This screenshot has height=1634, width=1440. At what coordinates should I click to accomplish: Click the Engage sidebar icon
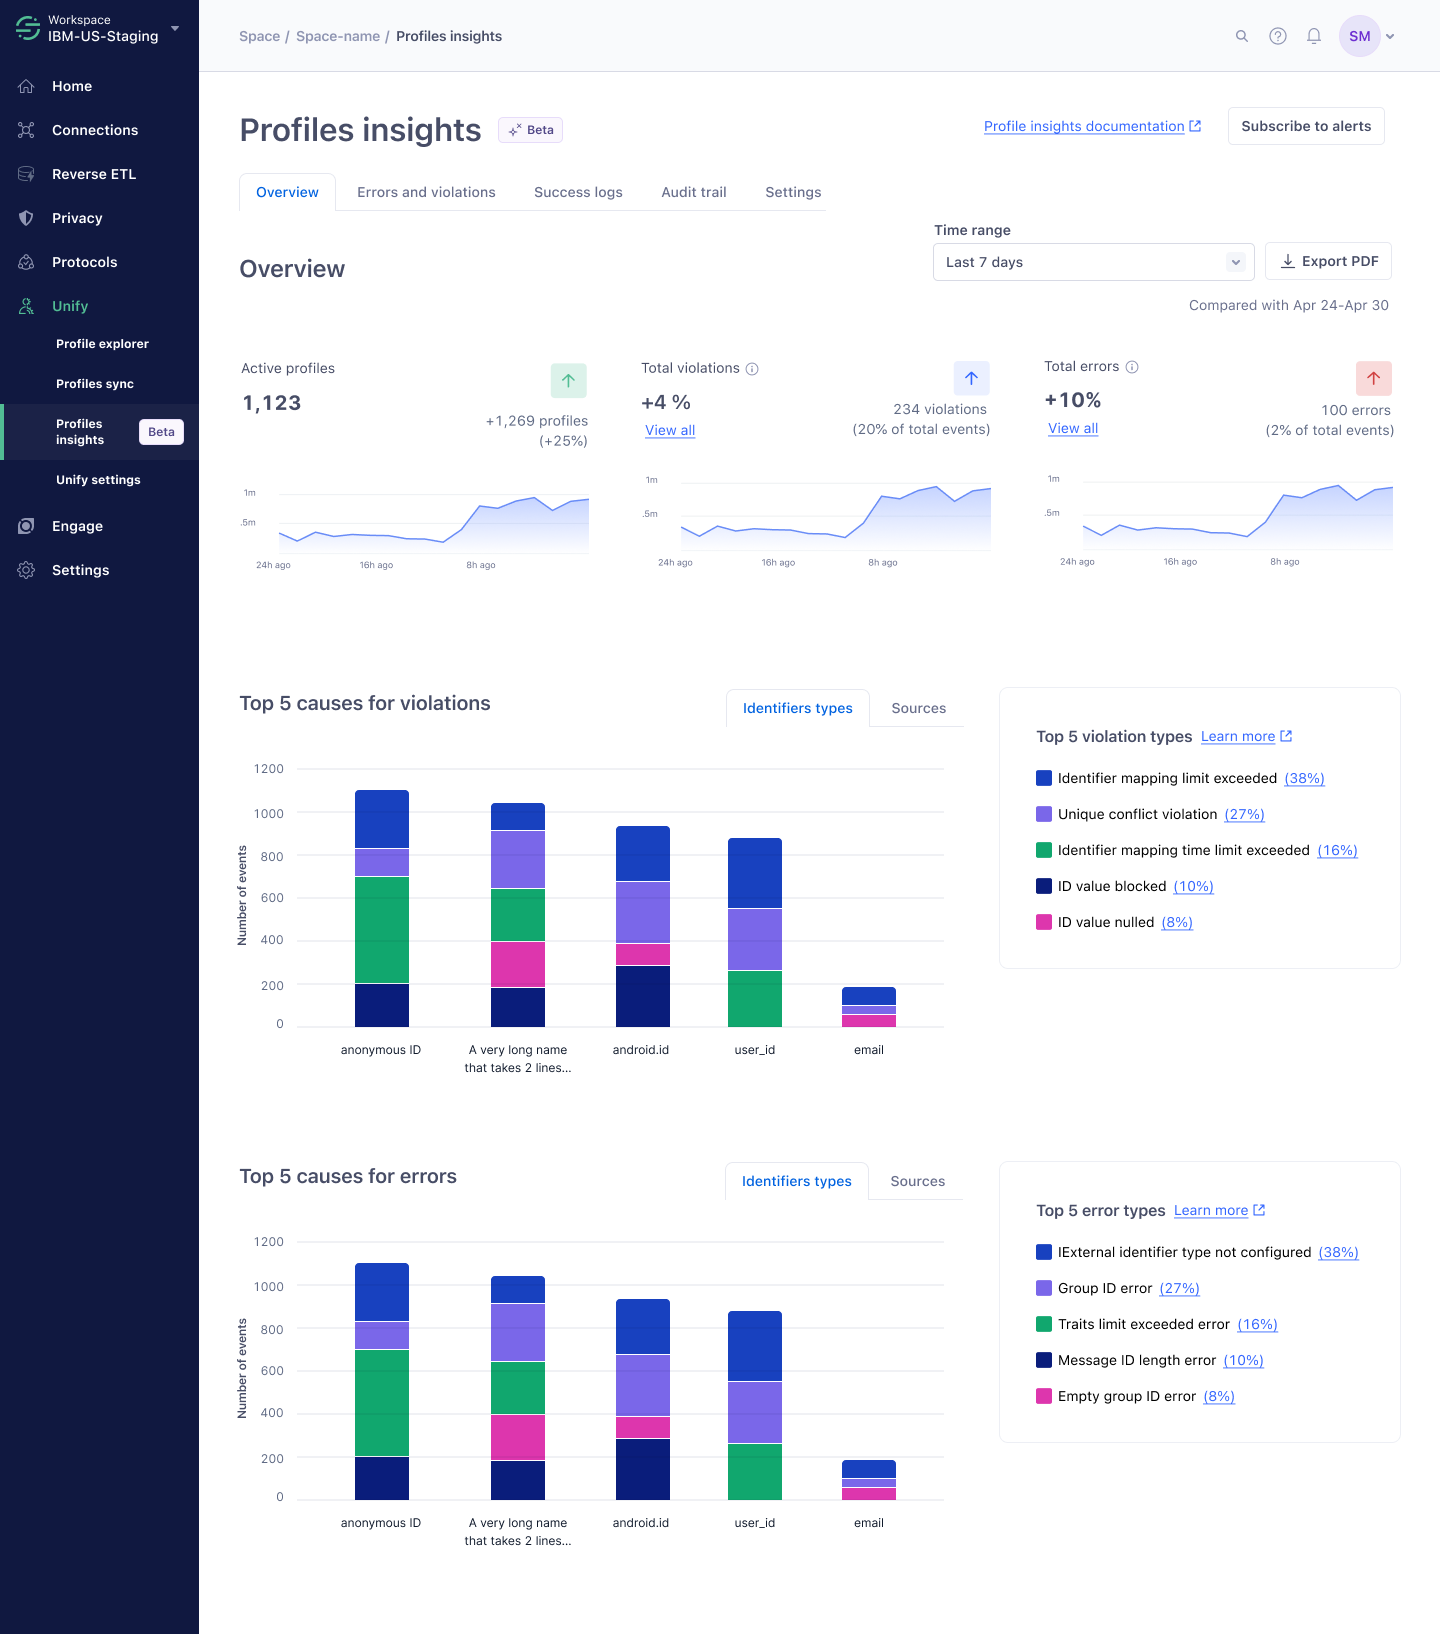pyautogui.click(x=26, y=526)
